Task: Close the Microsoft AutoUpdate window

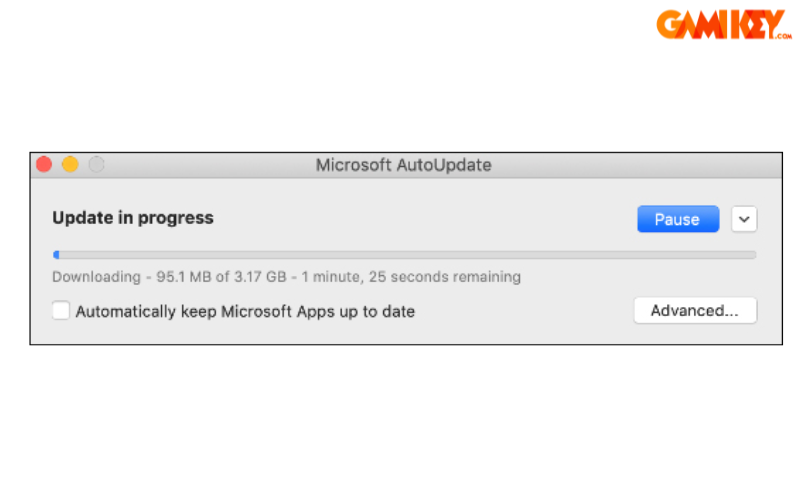Action: pos(43,165)
